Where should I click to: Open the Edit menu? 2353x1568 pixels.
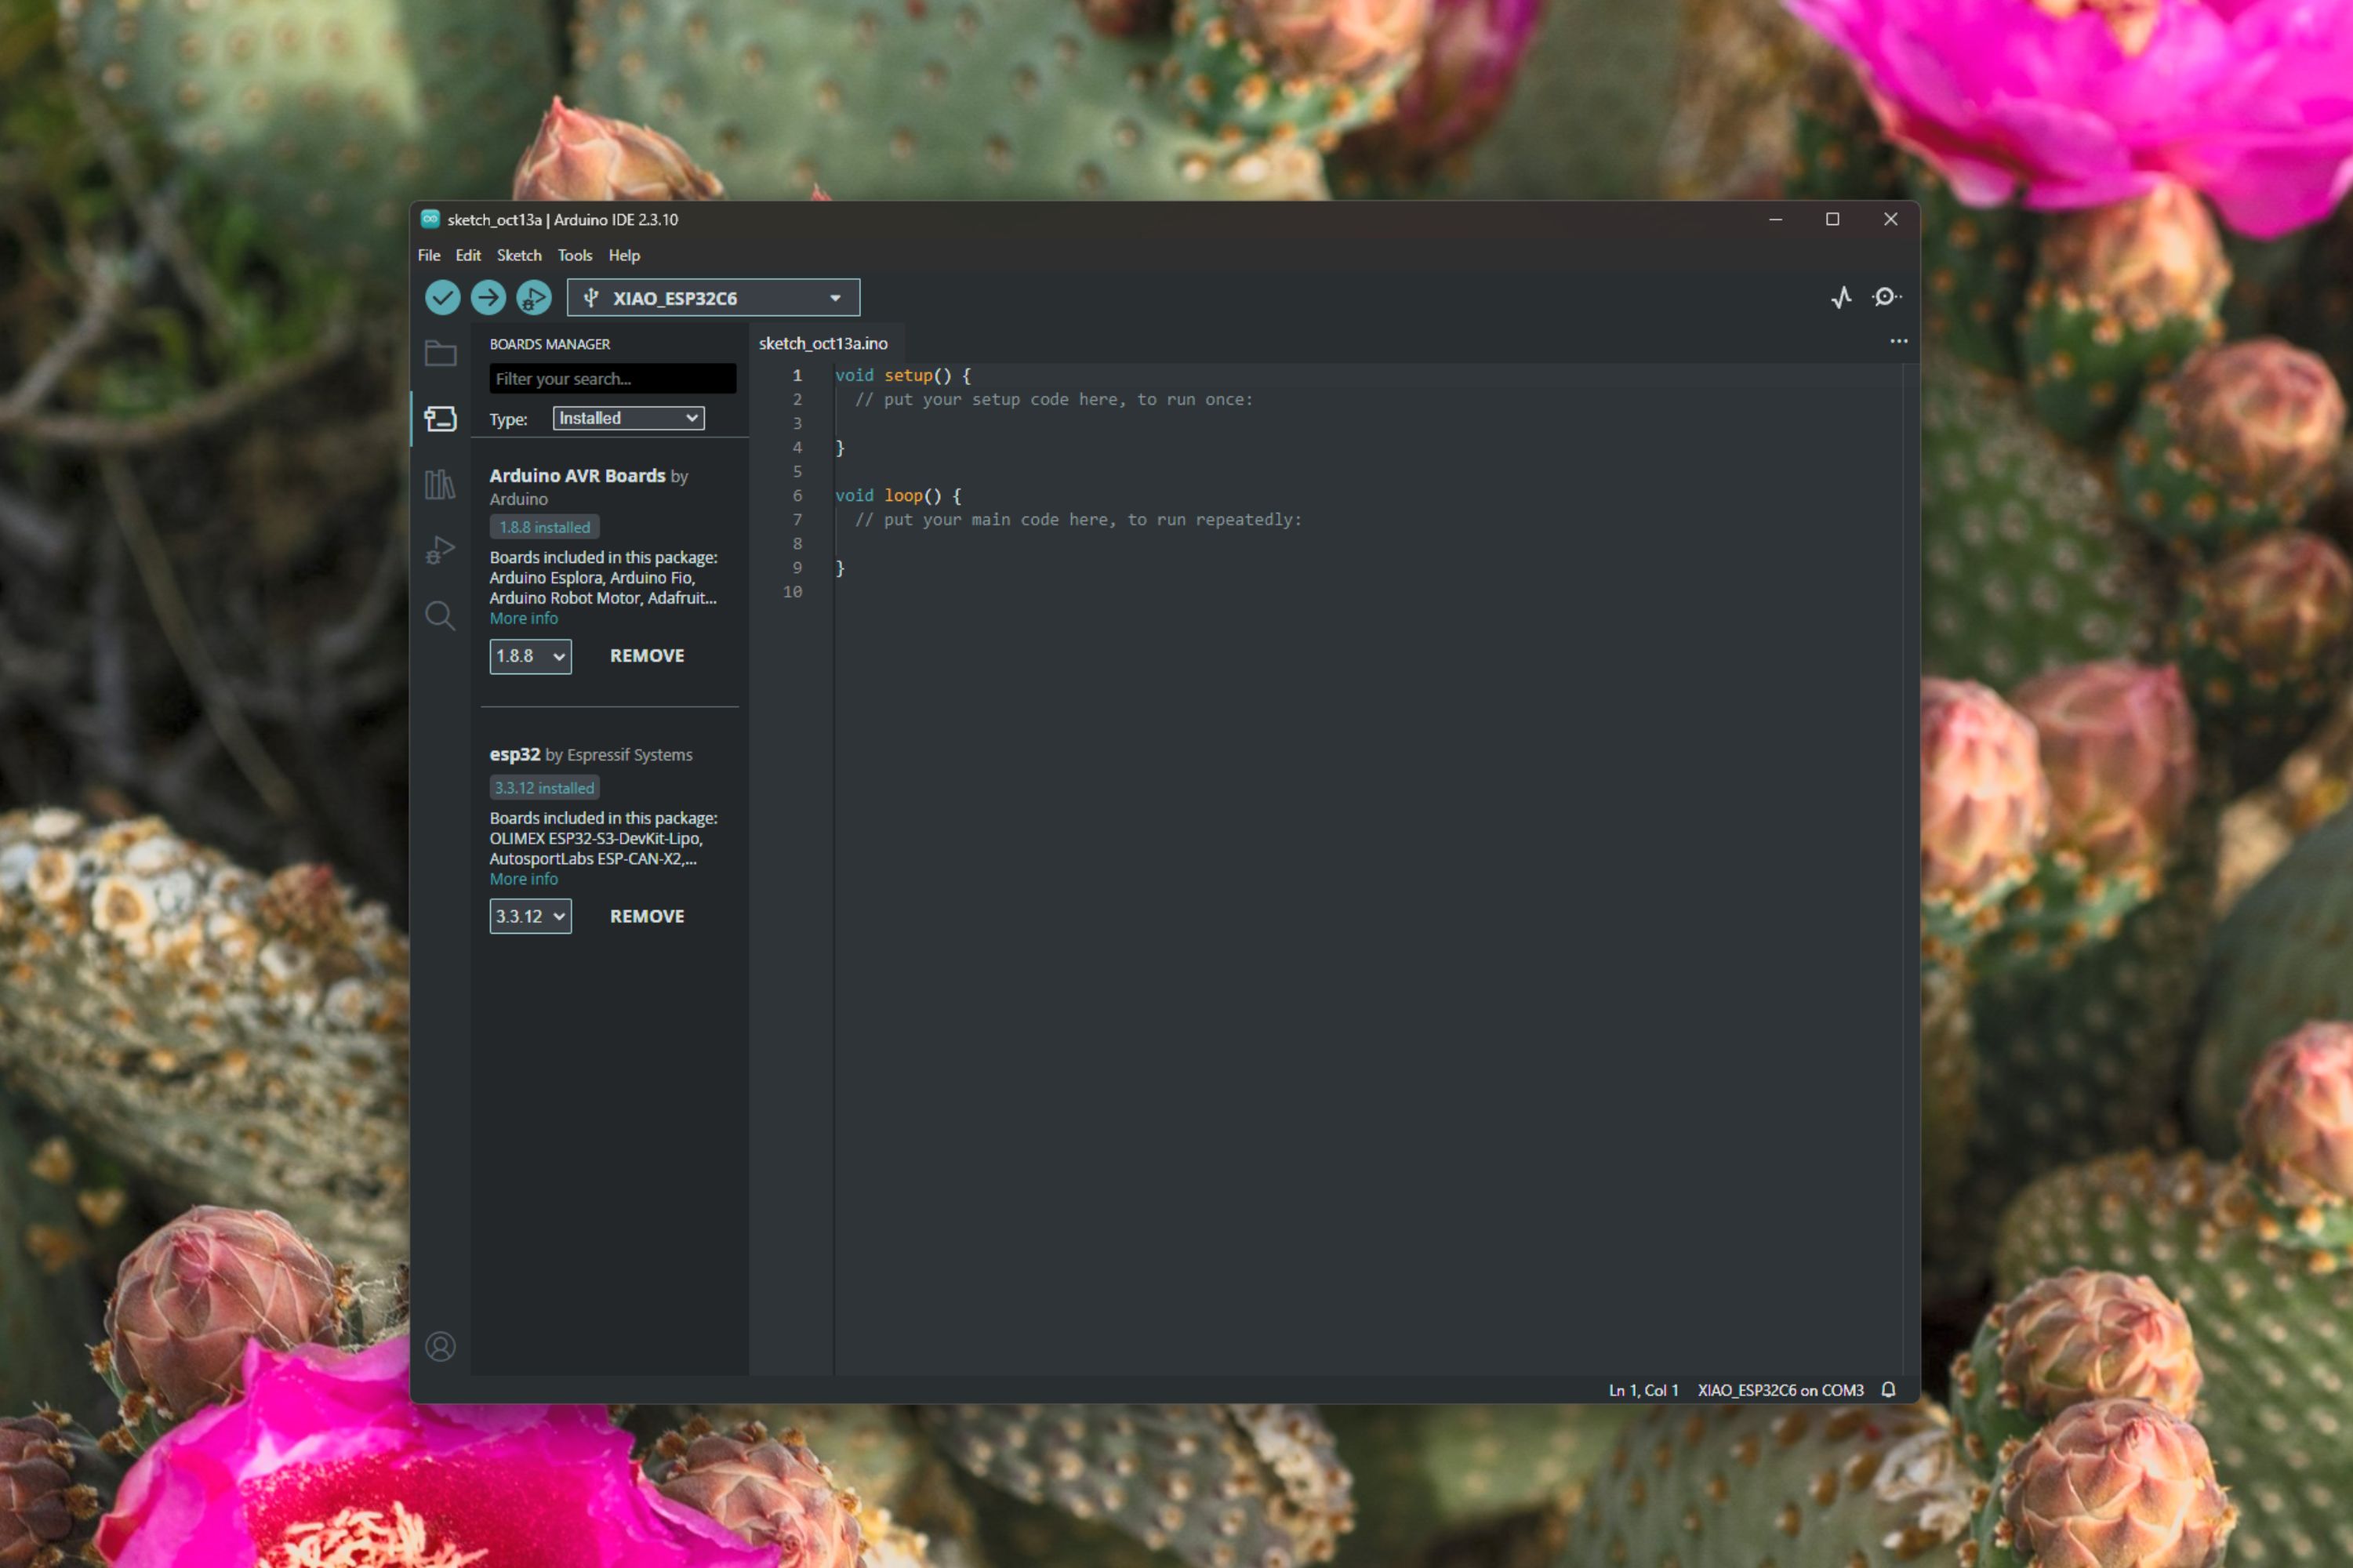[468, 255]
